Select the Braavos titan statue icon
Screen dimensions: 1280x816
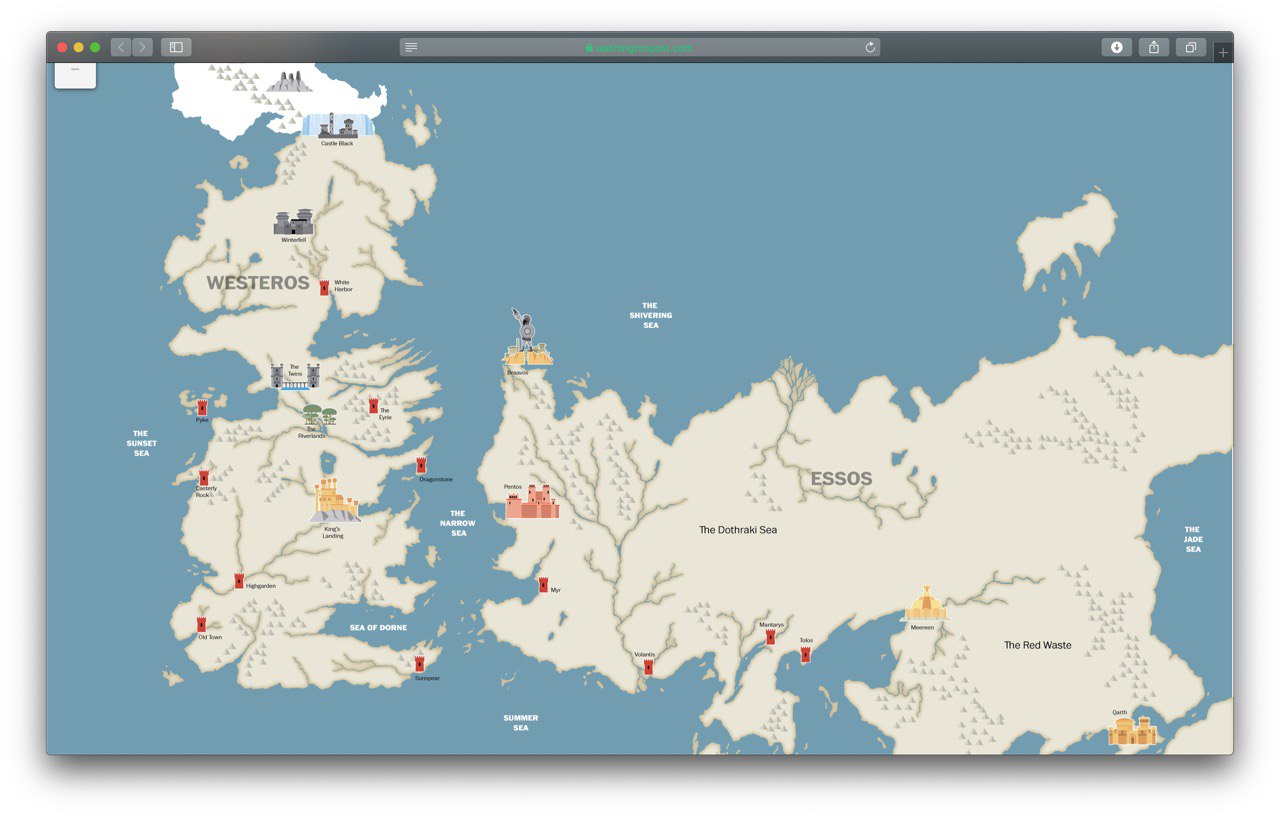526,337
